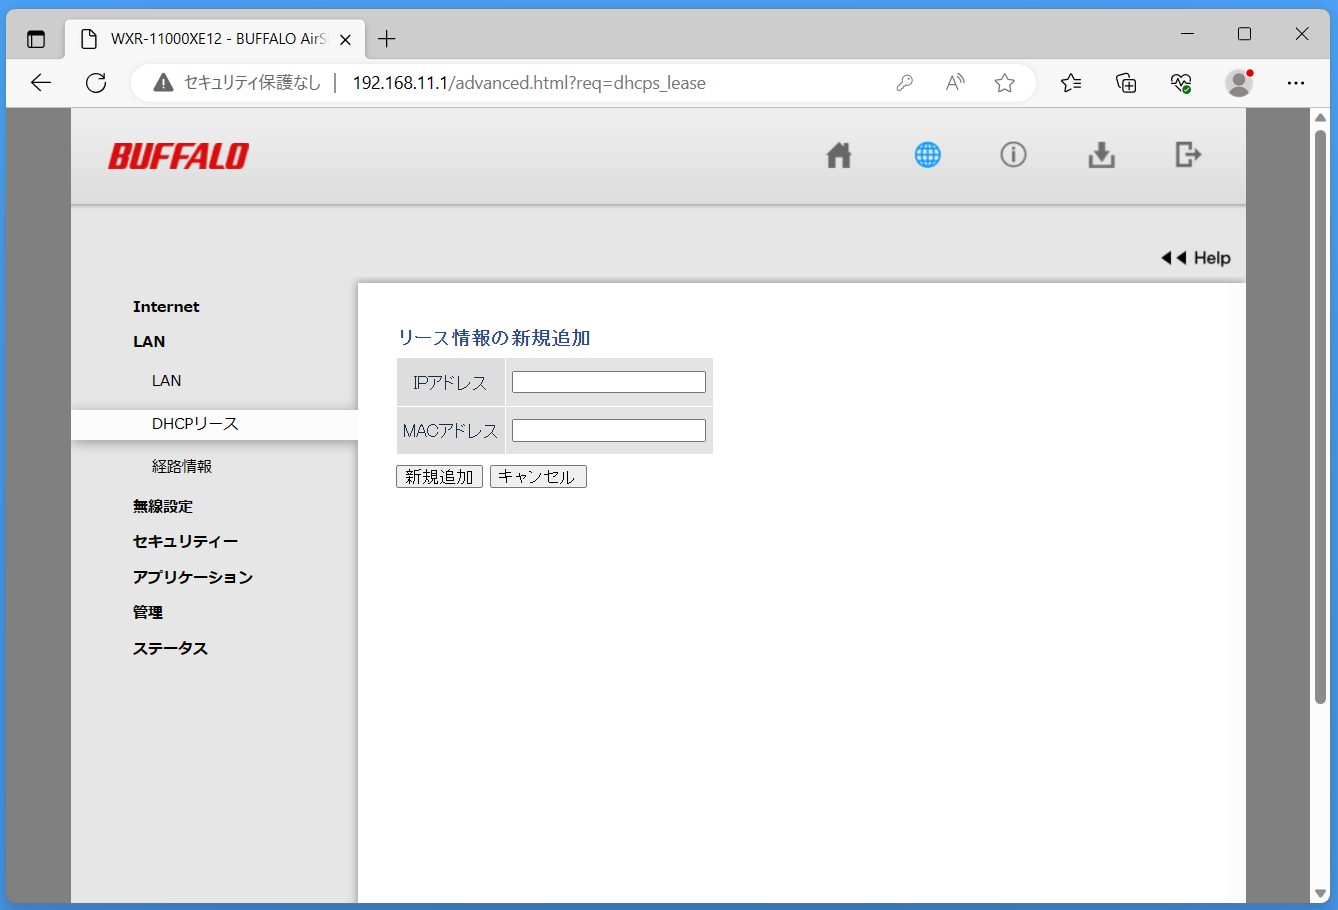This screenshot has height=910, width=1338.
Task: Click the browser address bar URL
Action: pyautogui.click(x=529, y=83)
